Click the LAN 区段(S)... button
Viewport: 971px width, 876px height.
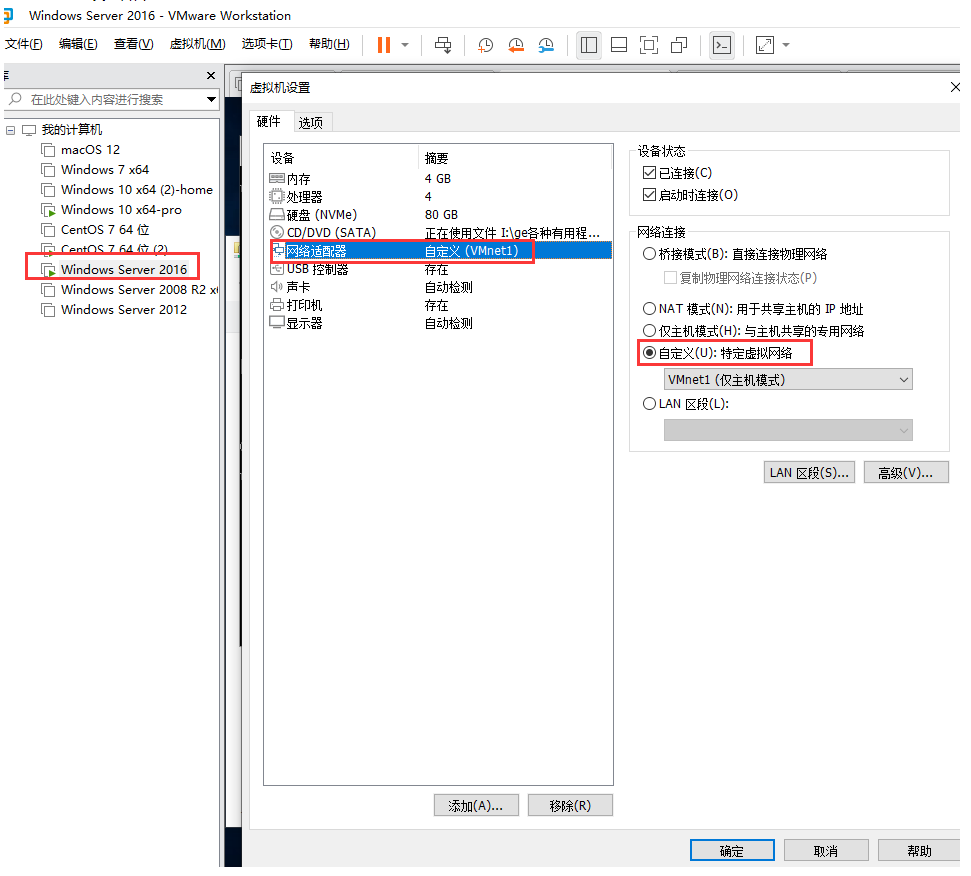[x=809, y=472]
